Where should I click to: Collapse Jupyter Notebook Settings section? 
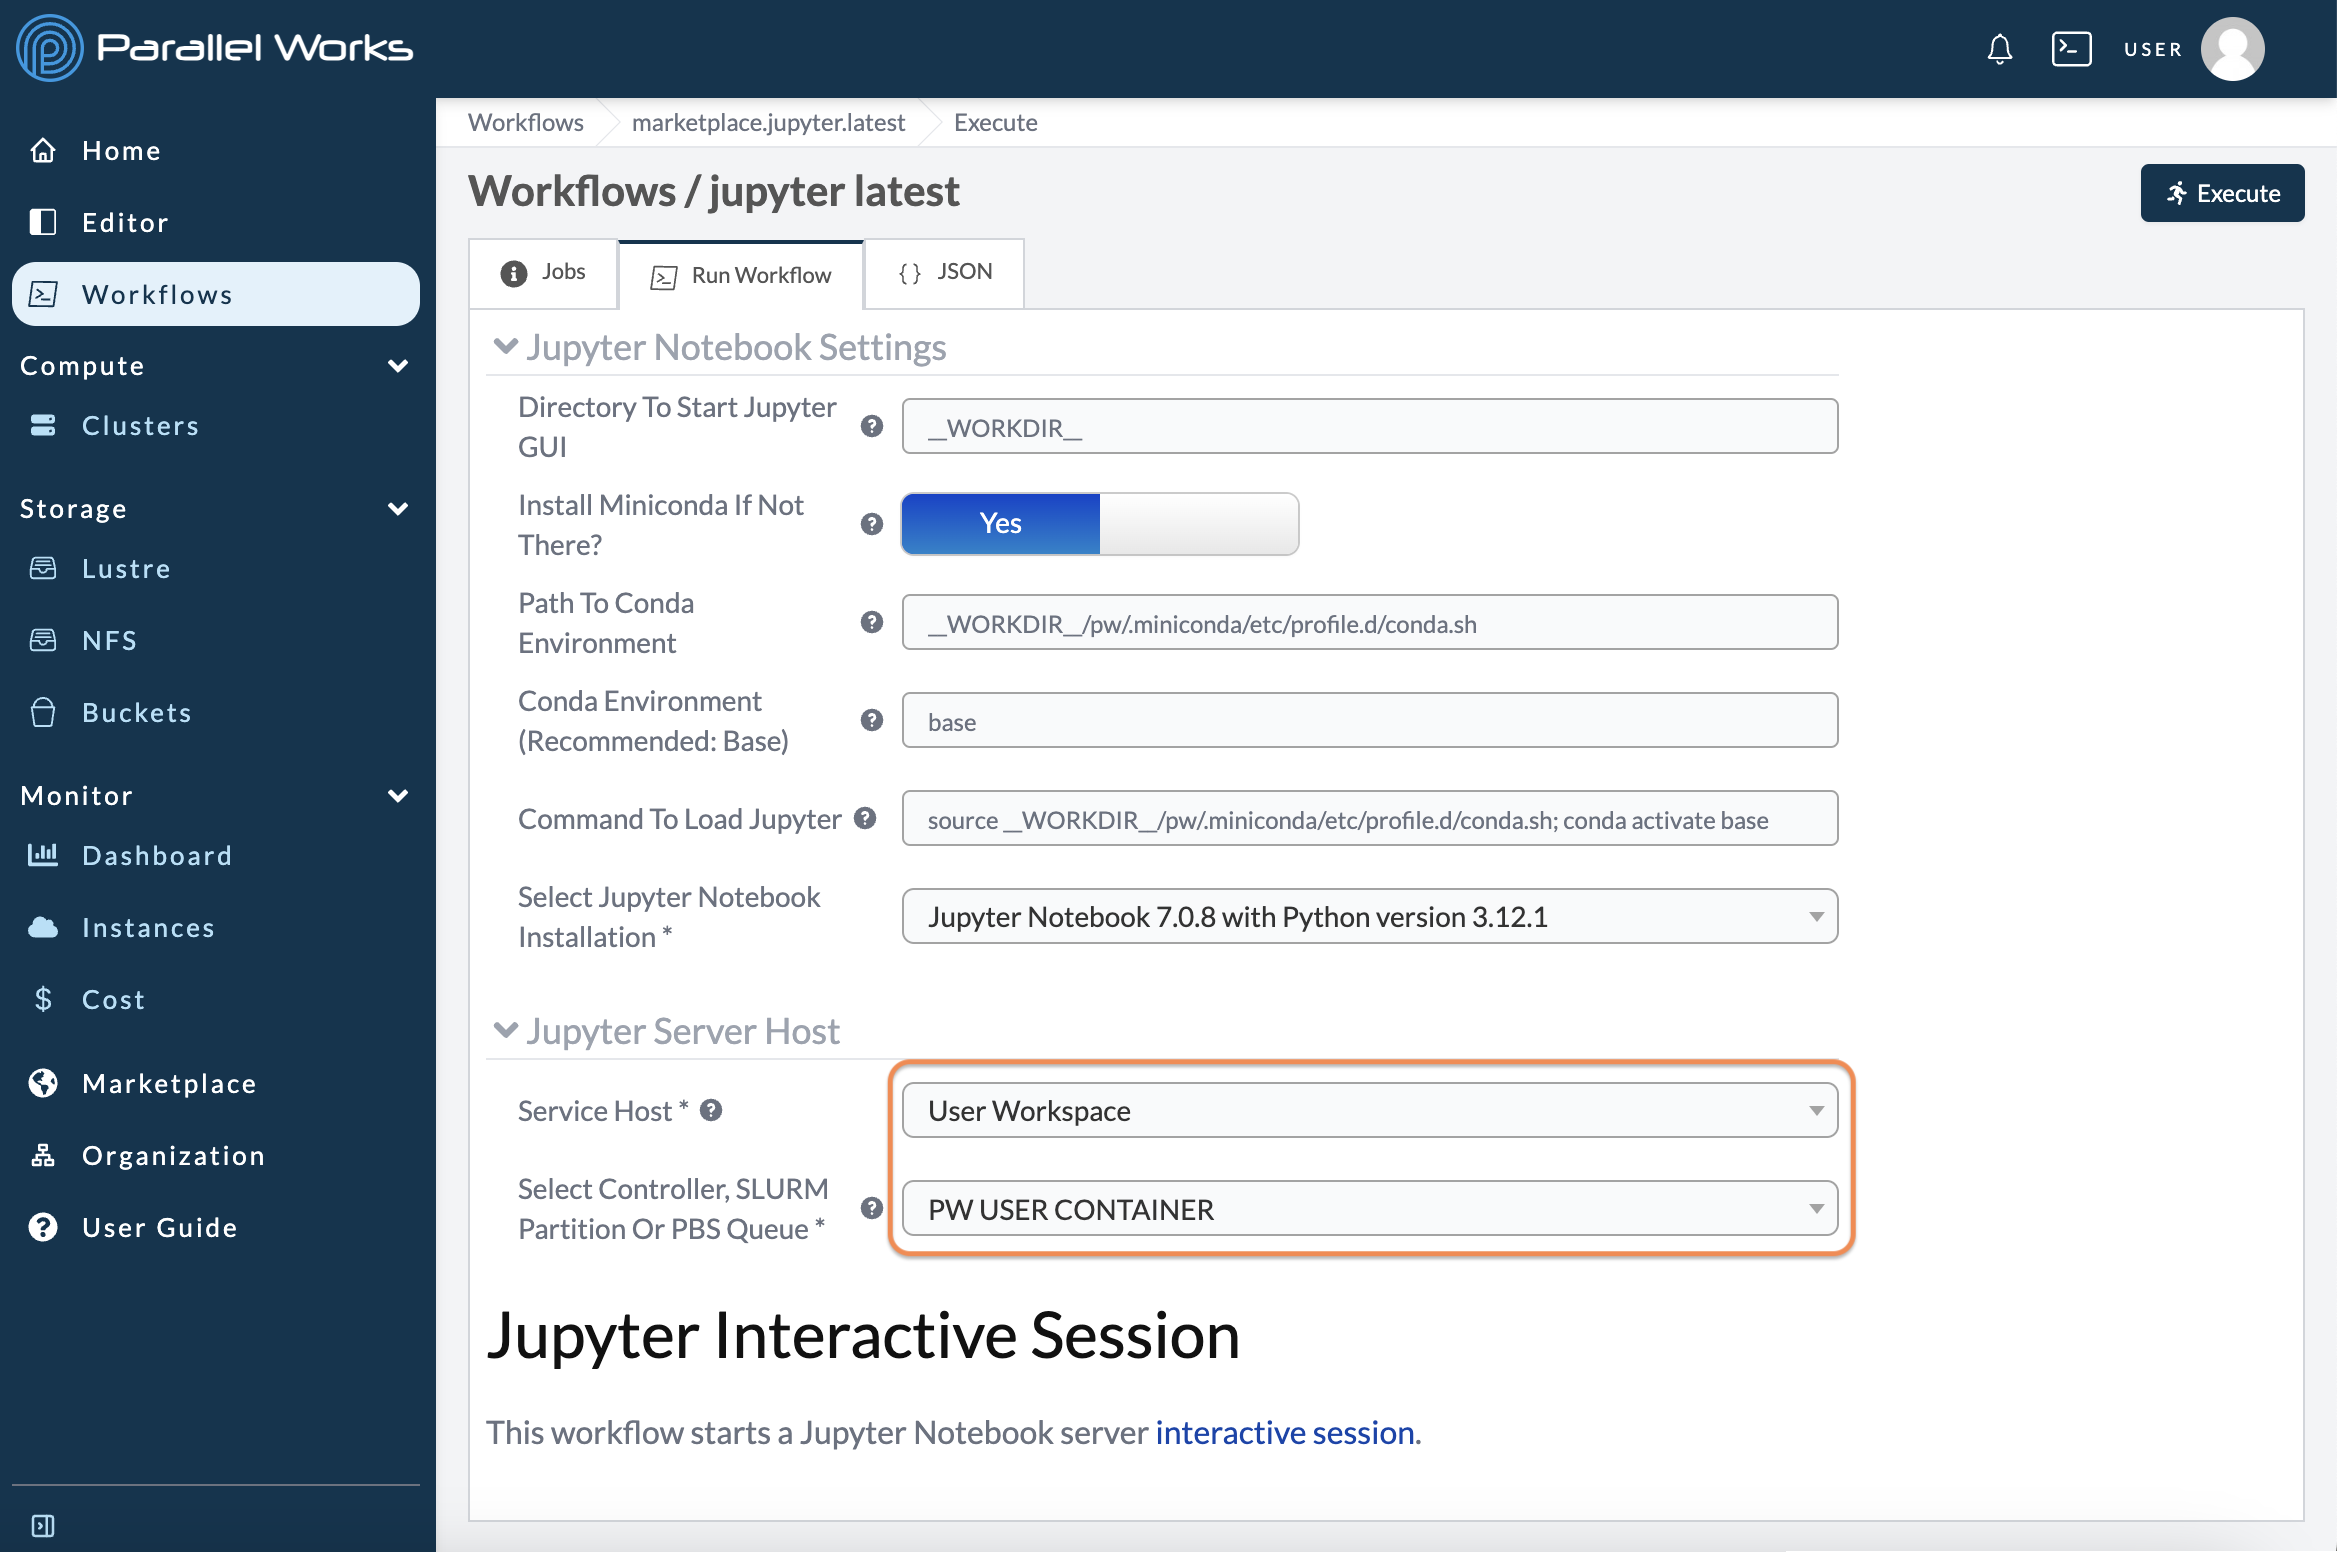pyautogui.click(x=506, y=346)
